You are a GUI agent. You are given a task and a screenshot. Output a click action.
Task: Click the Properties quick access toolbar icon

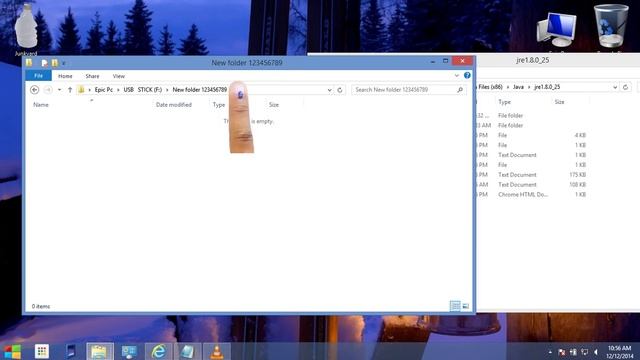point(44,63)
